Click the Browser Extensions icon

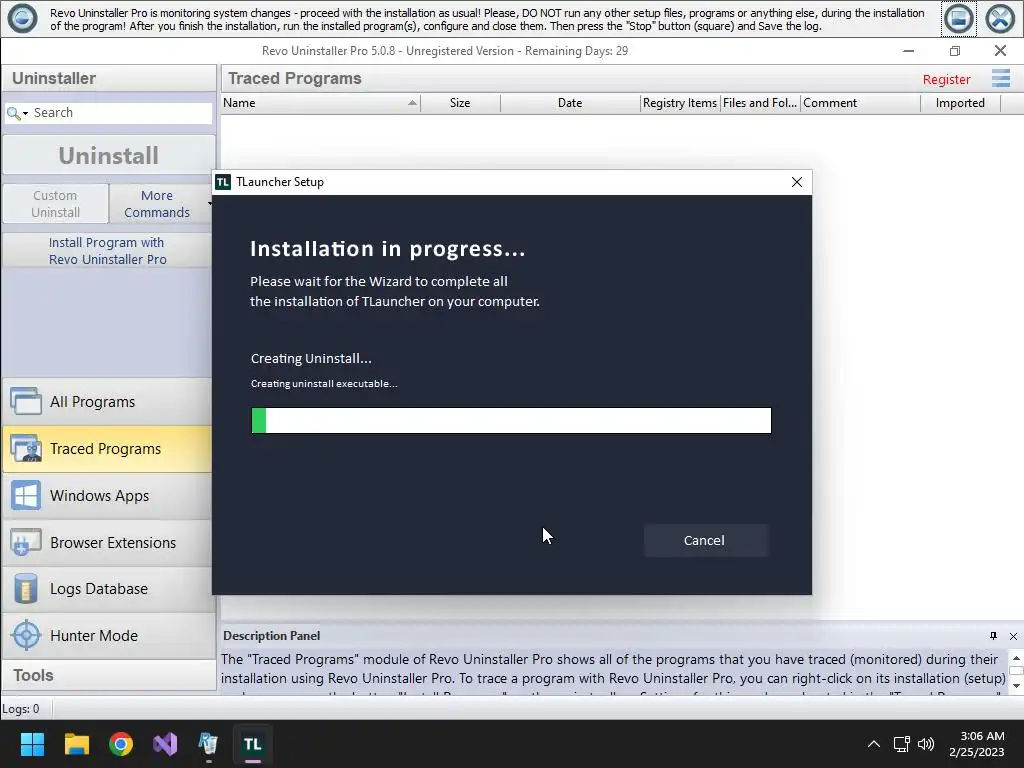point(26,543)
